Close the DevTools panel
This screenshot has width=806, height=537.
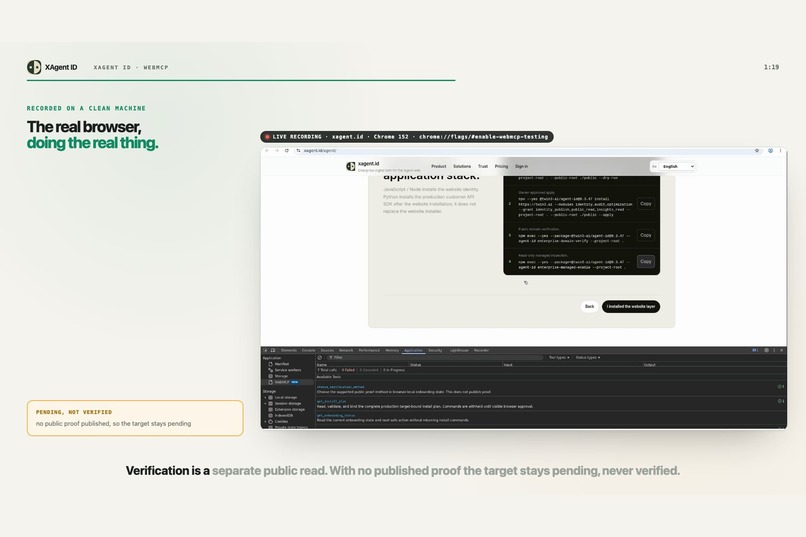(782, 350)
